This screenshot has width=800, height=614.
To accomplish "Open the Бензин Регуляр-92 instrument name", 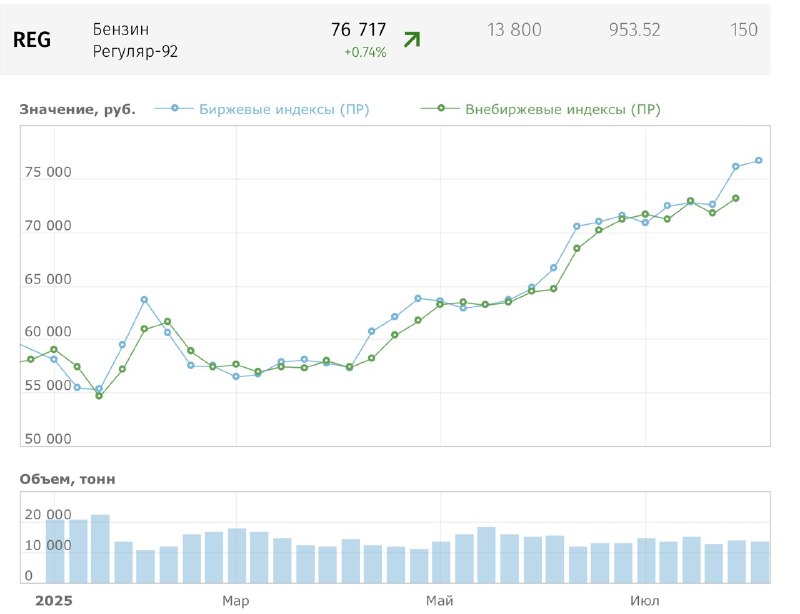I will 135,40.
